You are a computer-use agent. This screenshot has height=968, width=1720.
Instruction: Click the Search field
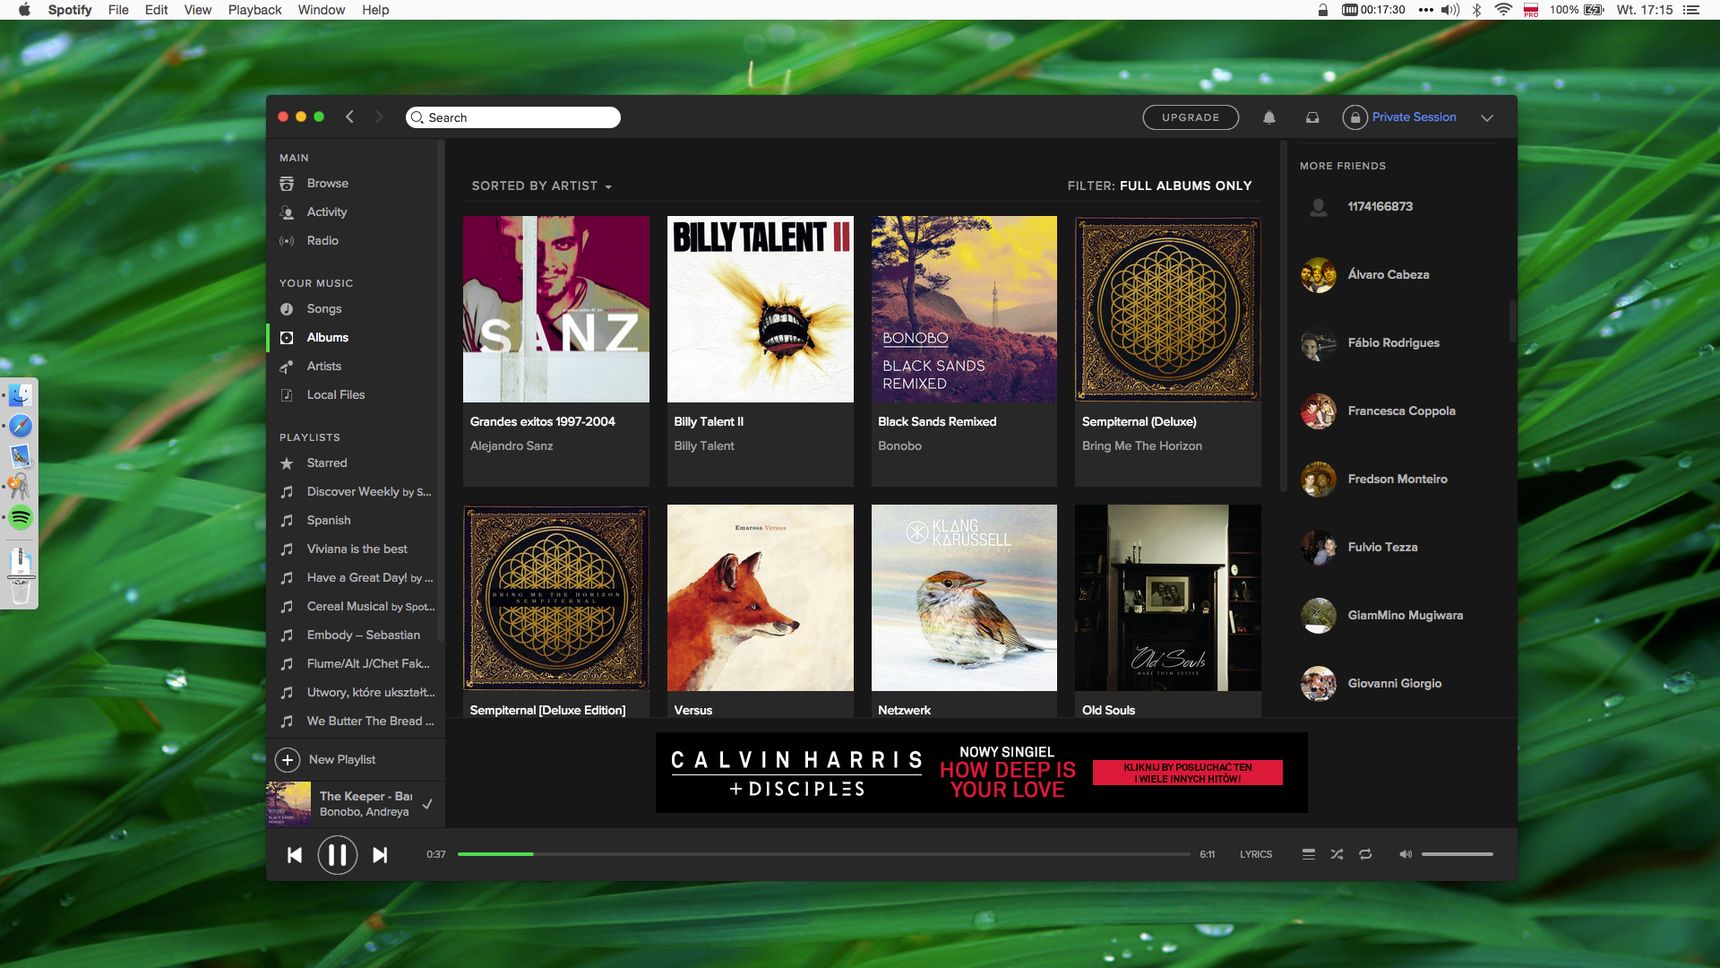(513, 117)
